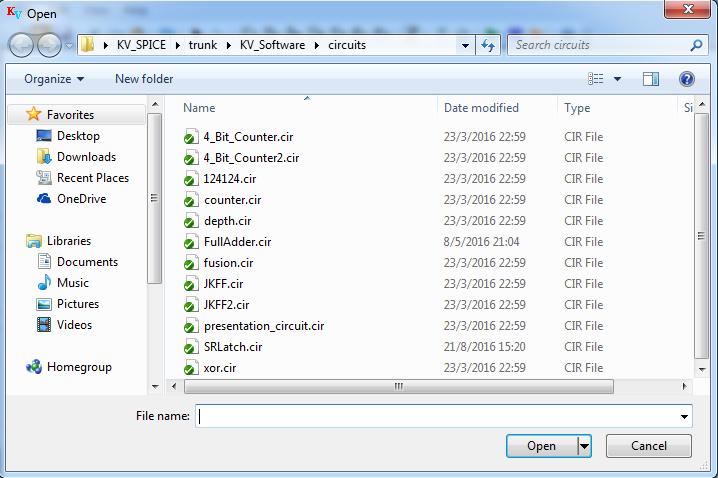Open the Open button split dropdown arrow
This screenshot has width=718, height=478.
pos(584,446)
